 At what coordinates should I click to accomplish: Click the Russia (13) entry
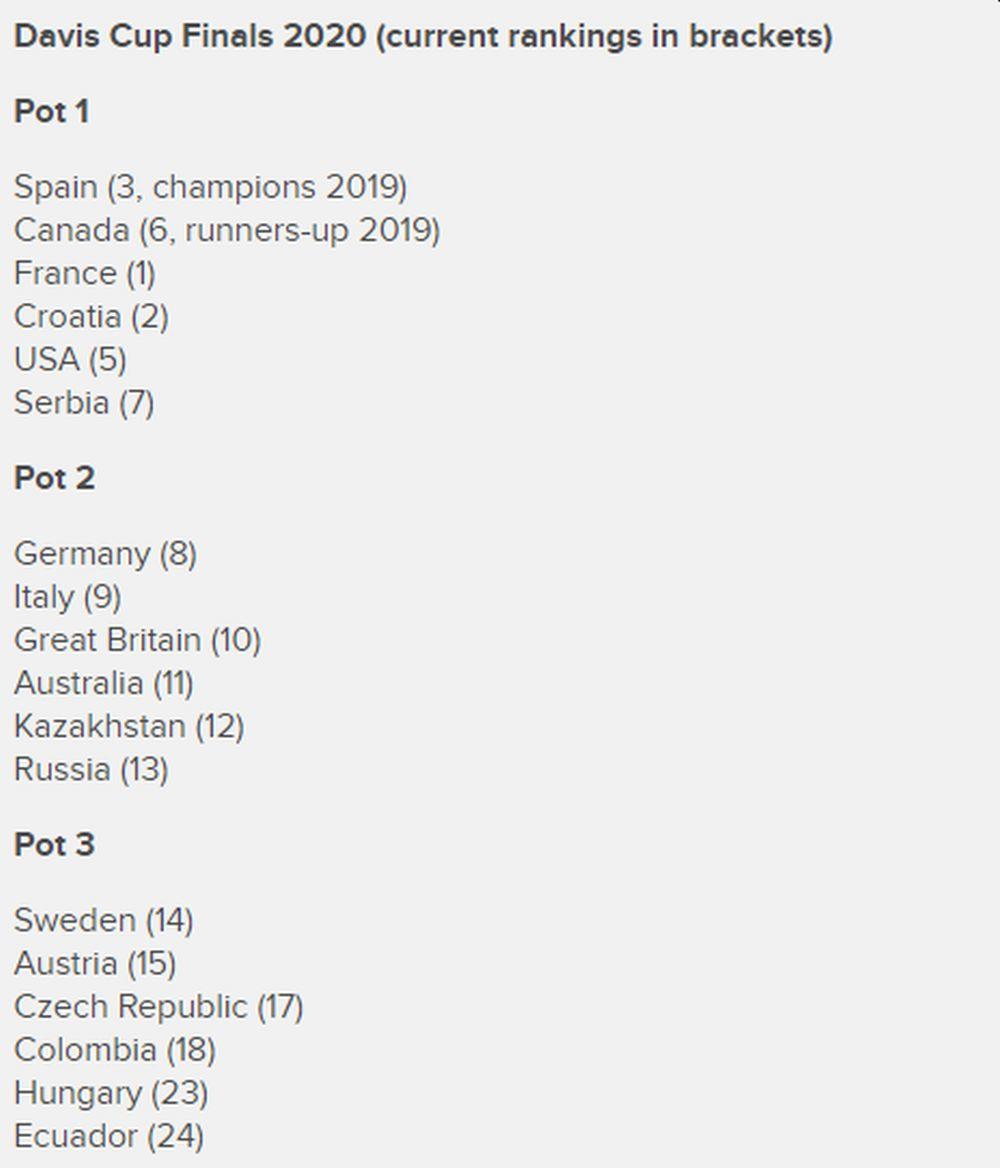point(91,768)
